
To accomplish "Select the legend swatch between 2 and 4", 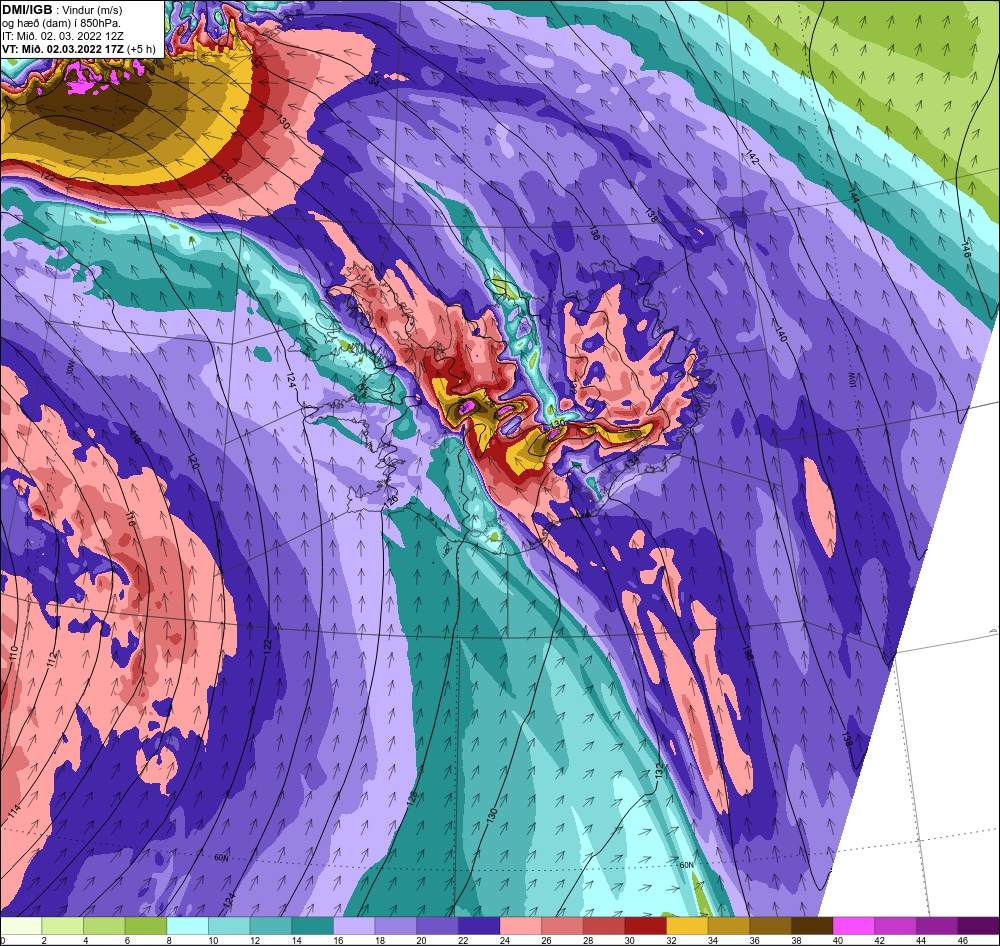I will [x=62, y=926].
